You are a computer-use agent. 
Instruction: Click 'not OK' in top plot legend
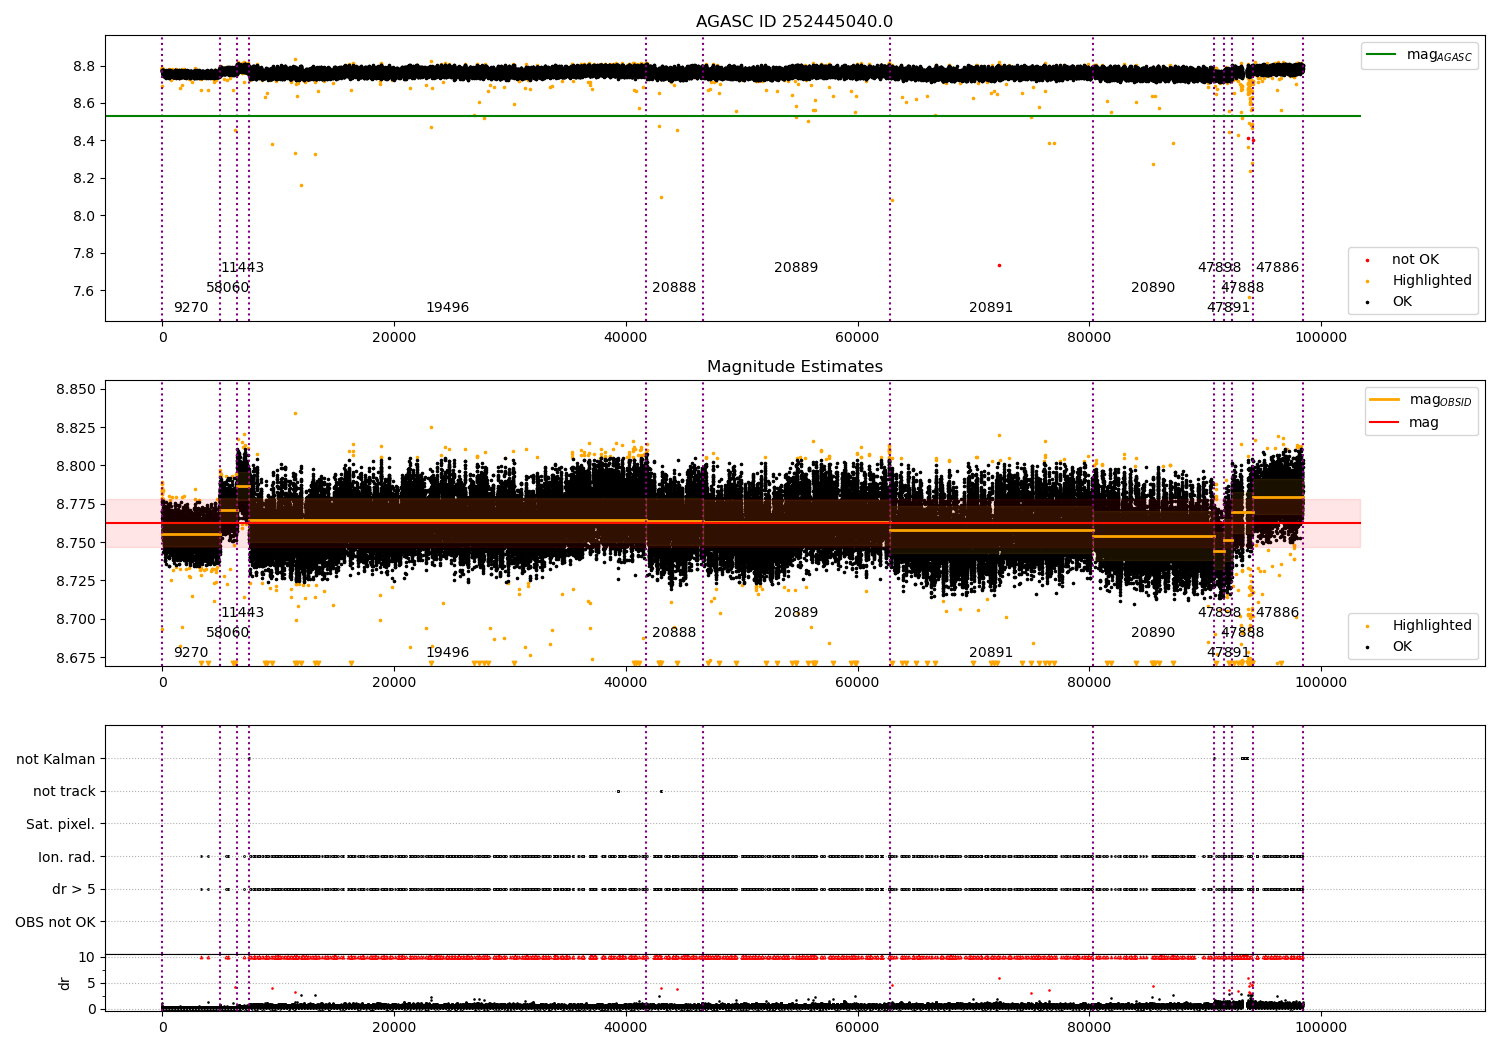click(1415, 259)
